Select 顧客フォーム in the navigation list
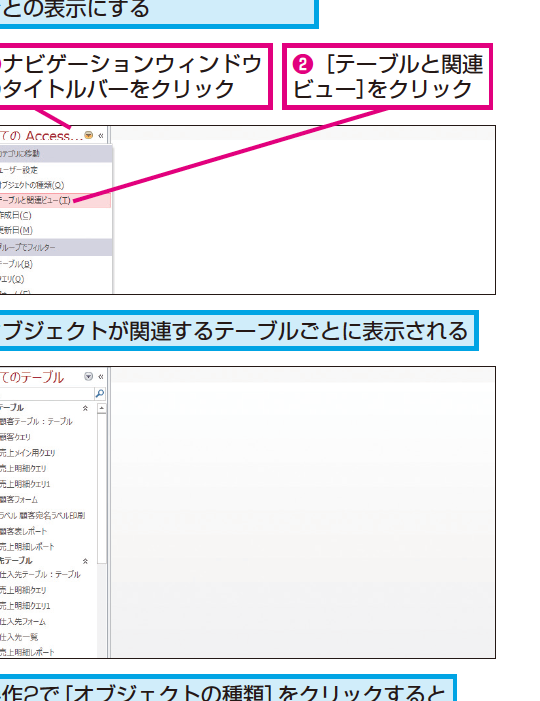Screen dimensions: 540x701 [x=19, y=500]
